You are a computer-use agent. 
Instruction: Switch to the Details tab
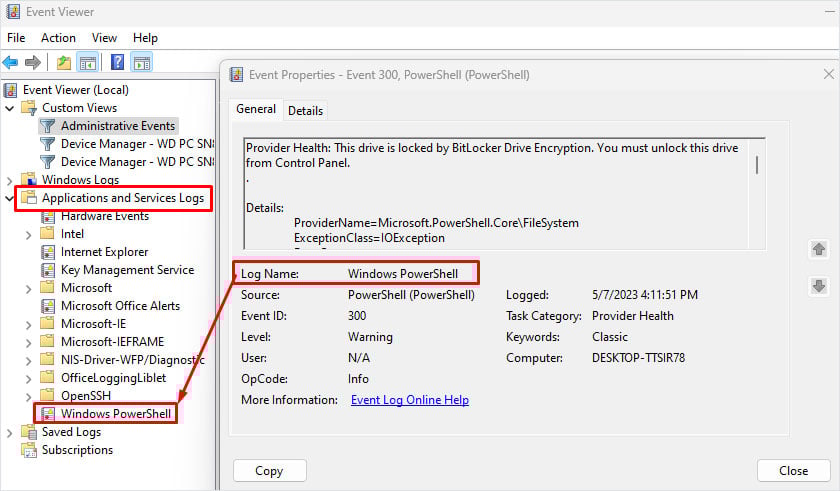pos(305,111)
